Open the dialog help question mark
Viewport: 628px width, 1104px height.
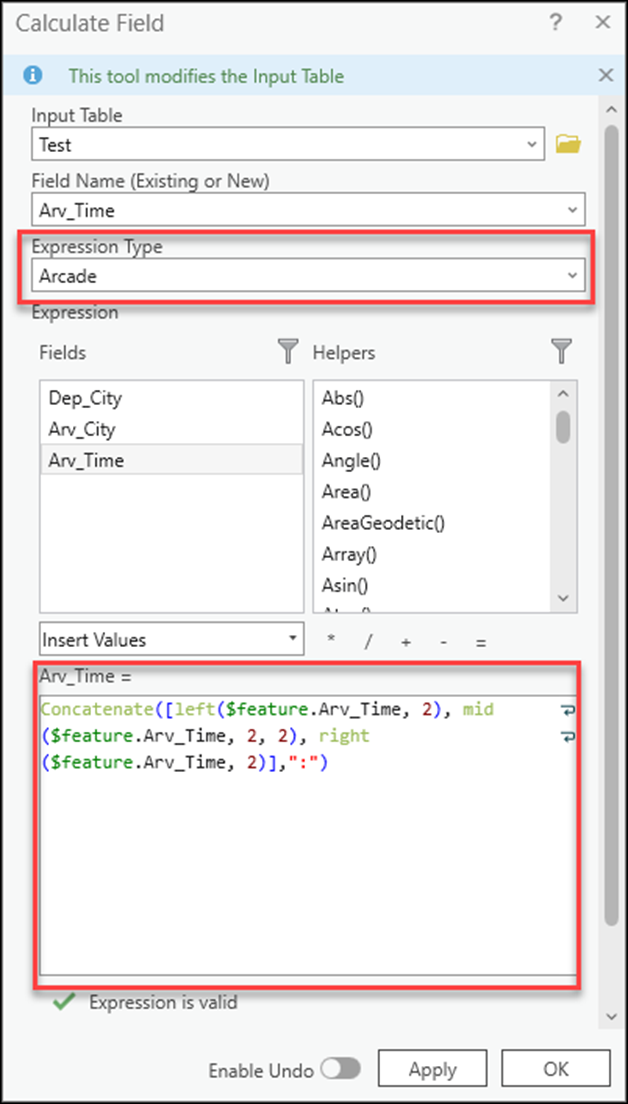pyautogui.click(x=556, y=22)
